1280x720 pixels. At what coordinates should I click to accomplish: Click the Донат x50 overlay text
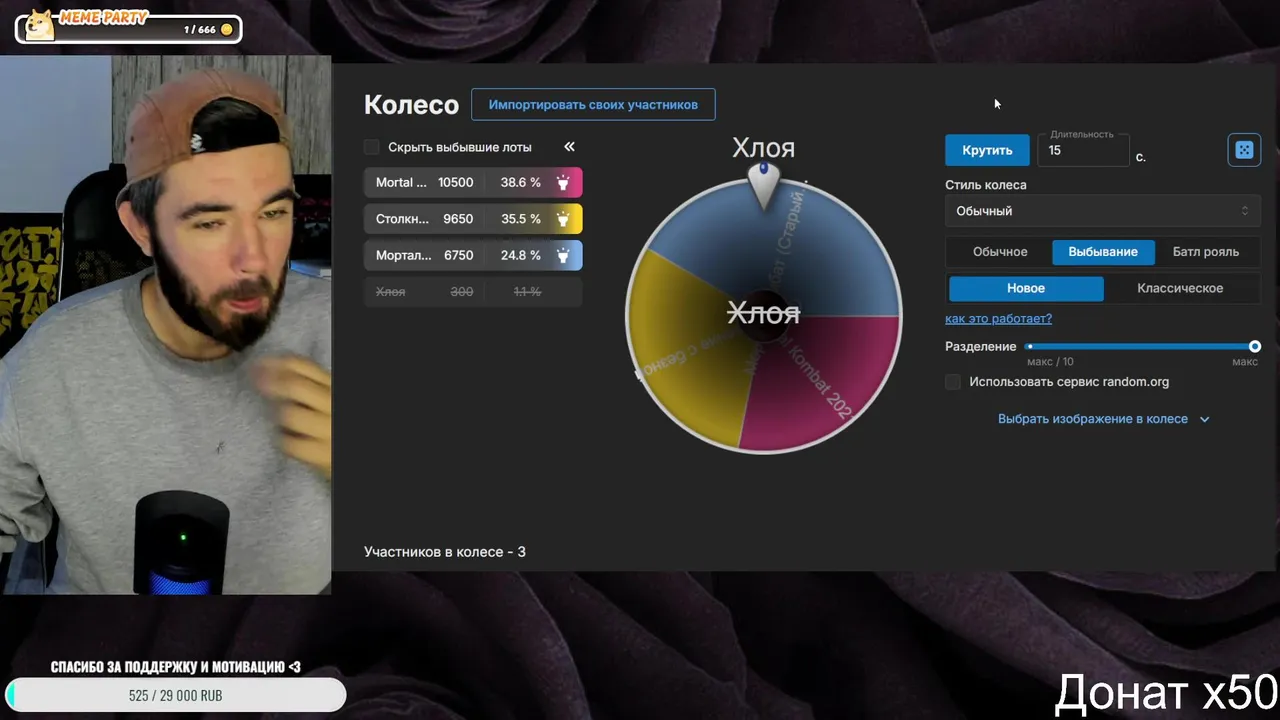click(x=1166, y=692)
